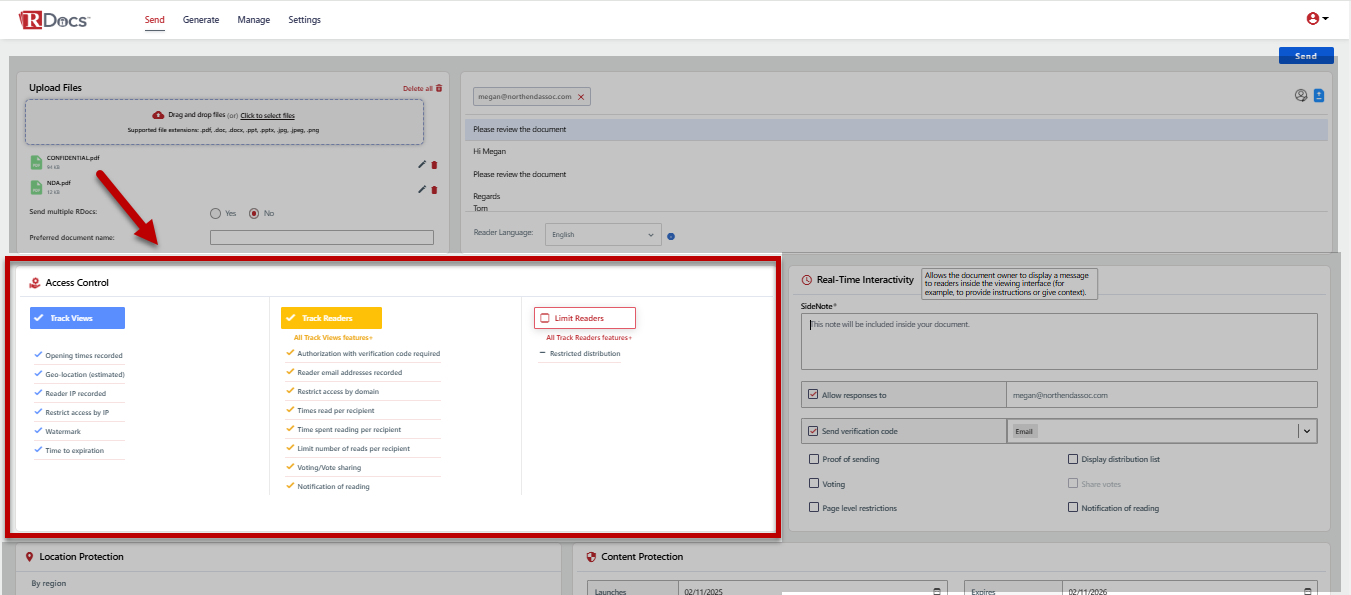This screenshot has width=1351, height=595.
Task: Click 'Watermark' feature text
Action: click(x=63, y=431)
